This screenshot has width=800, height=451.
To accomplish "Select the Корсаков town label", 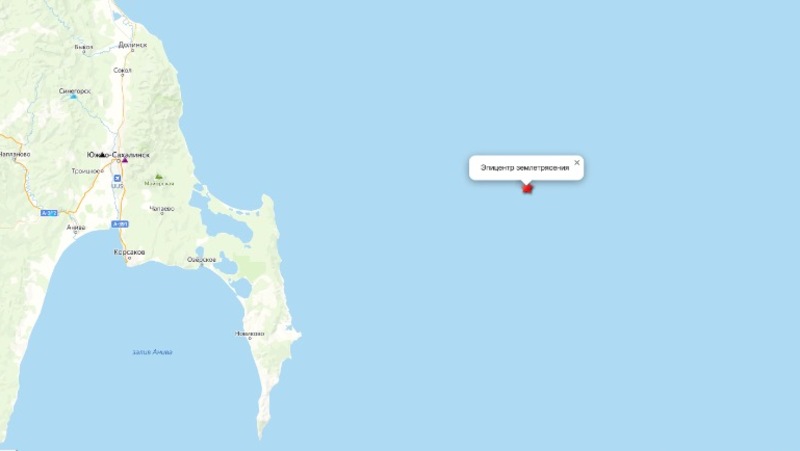I will click(129, 252).
